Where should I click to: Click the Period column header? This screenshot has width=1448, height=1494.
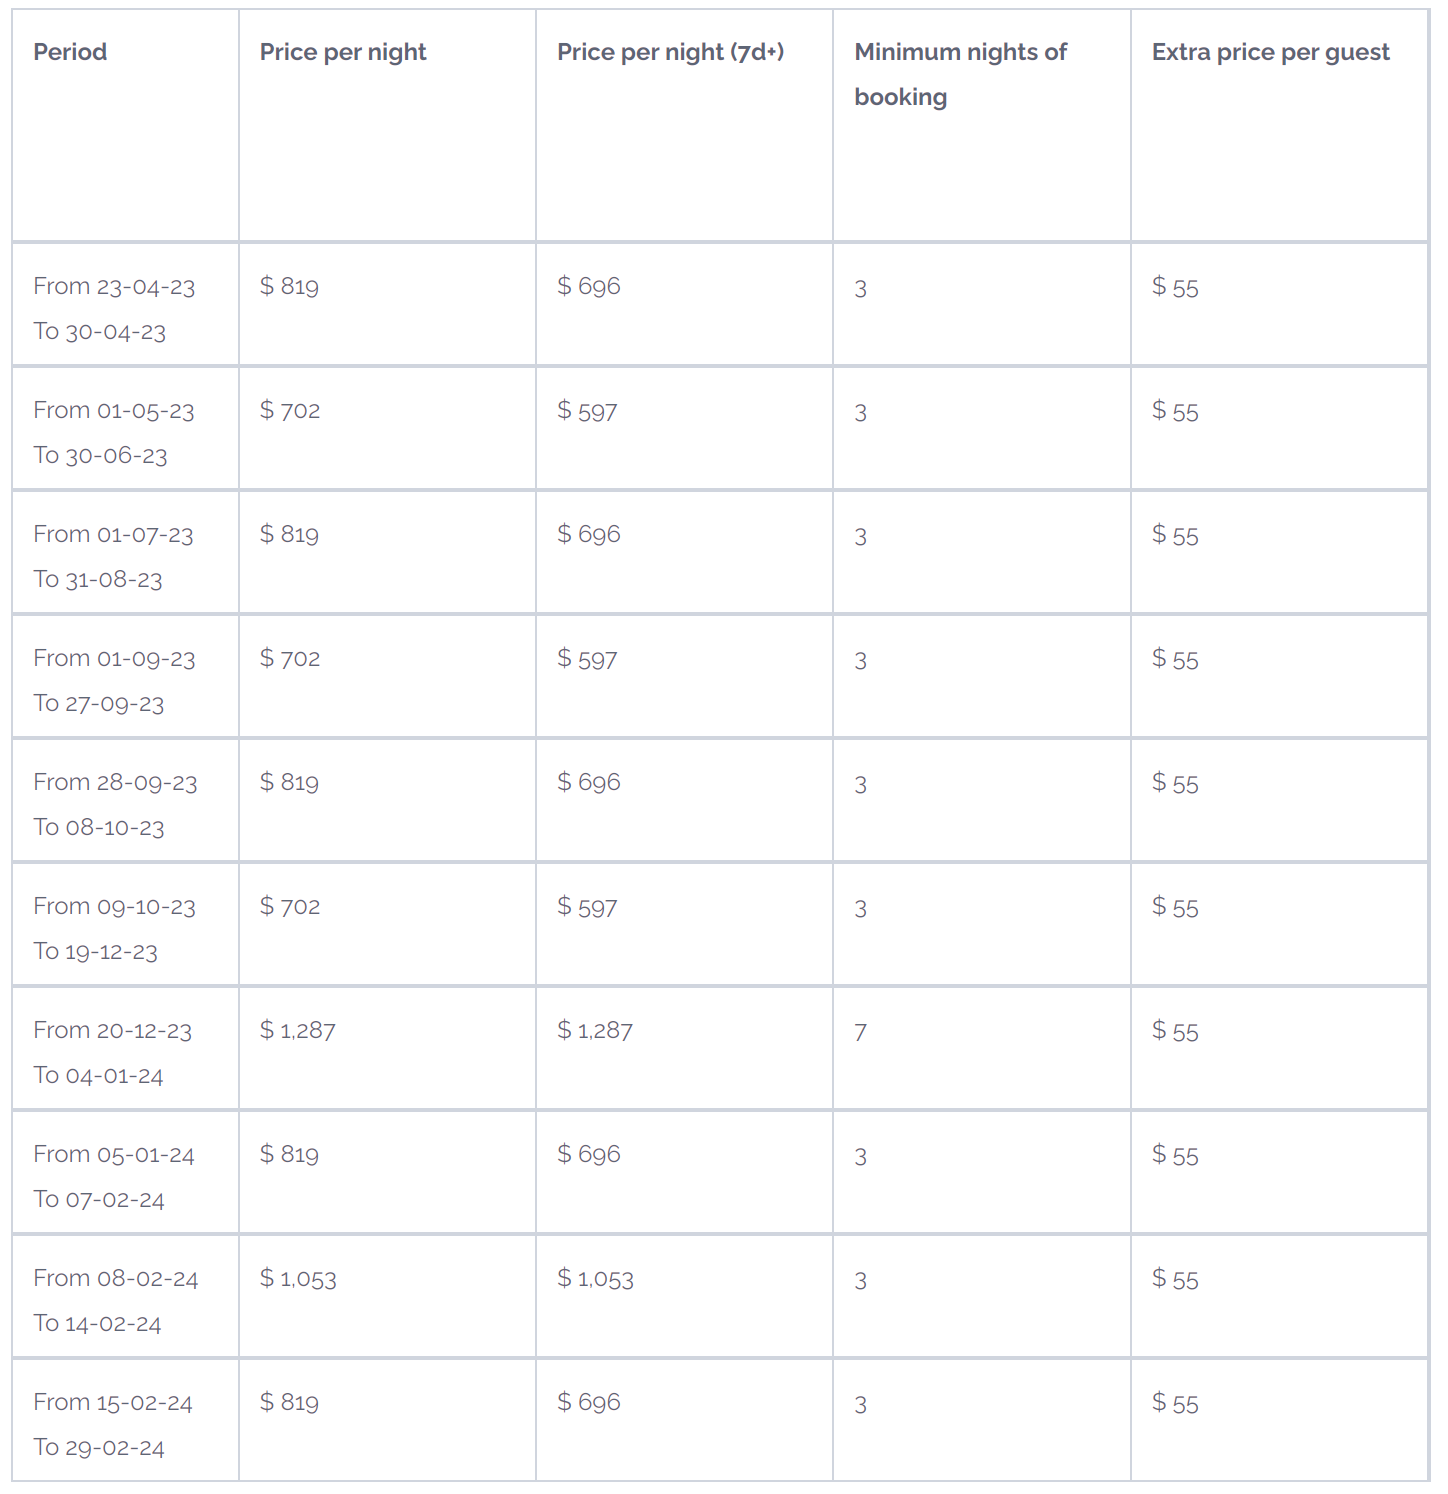(x=70, y=52)
